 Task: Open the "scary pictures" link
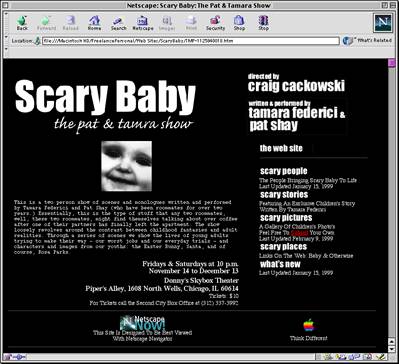[286, 218]
